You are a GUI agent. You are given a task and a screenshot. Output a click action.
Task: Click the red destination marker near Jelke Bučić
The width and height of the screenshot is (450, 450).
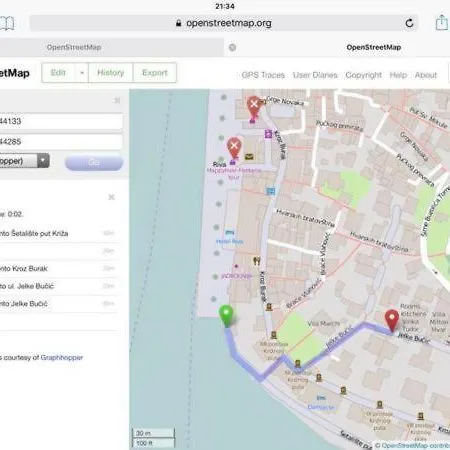[392, 320]
